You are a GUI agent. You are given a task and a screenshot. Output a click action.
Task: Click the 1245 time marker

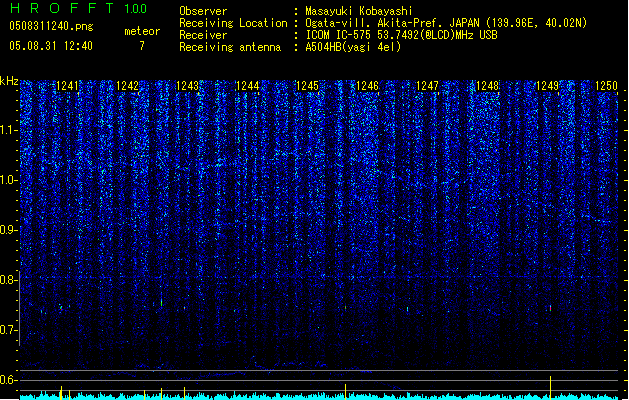307,86
